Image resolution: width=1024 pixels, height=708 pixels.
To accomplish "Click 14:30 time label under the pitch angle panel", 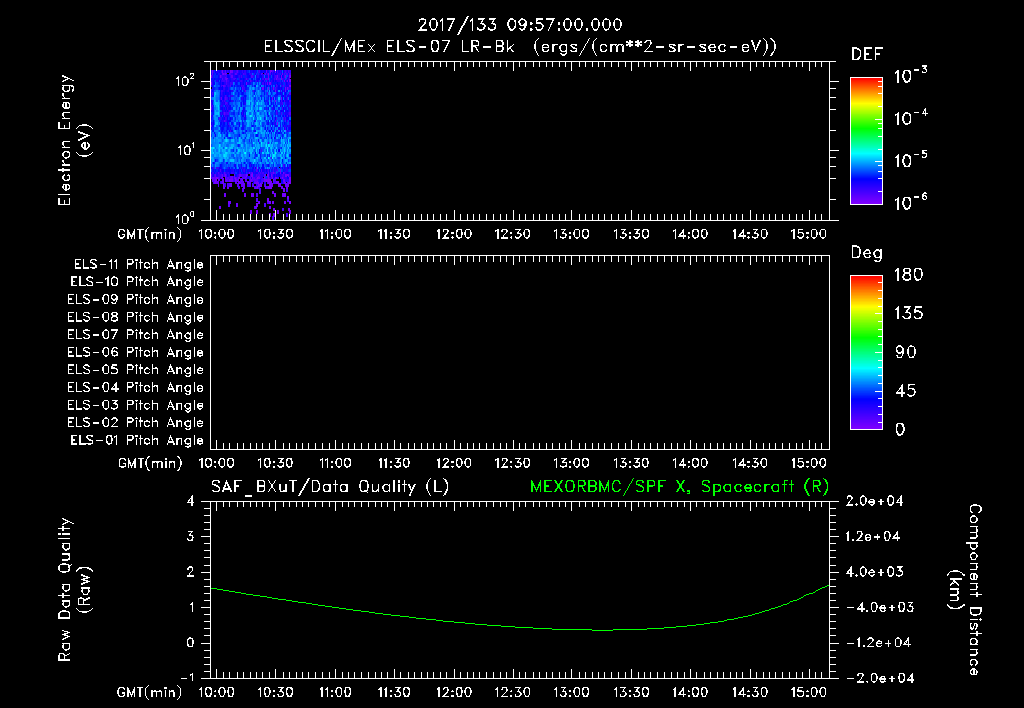I will [749, 463].
